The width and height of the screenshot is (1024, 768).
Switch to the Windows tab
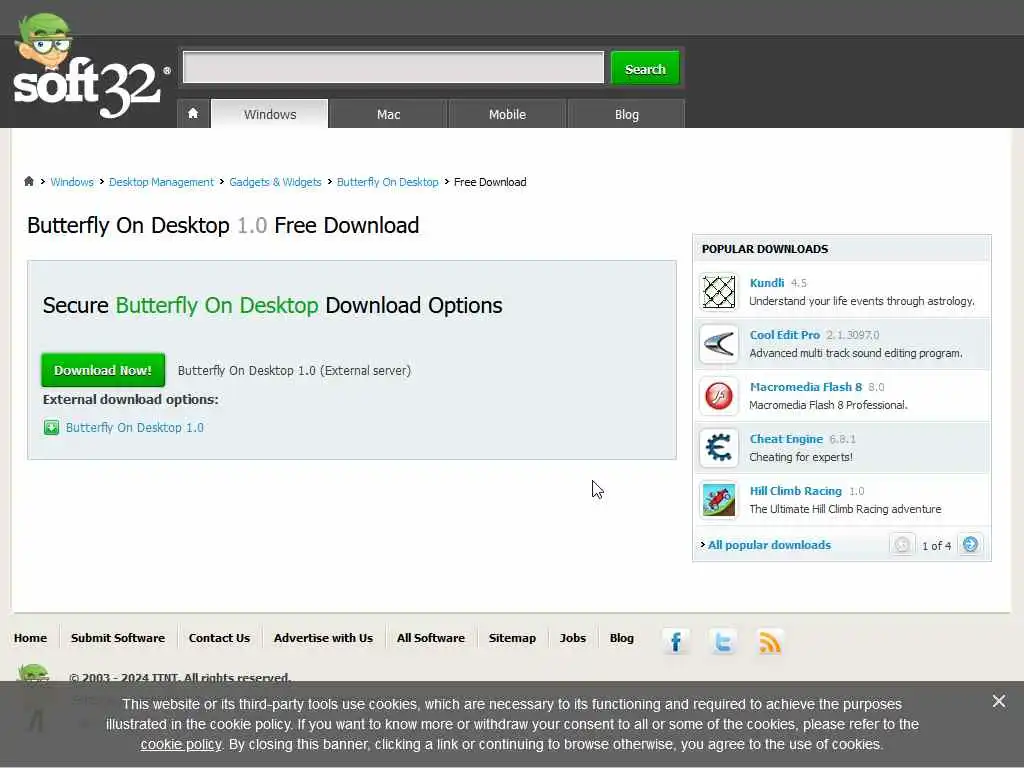coord(270,114)
